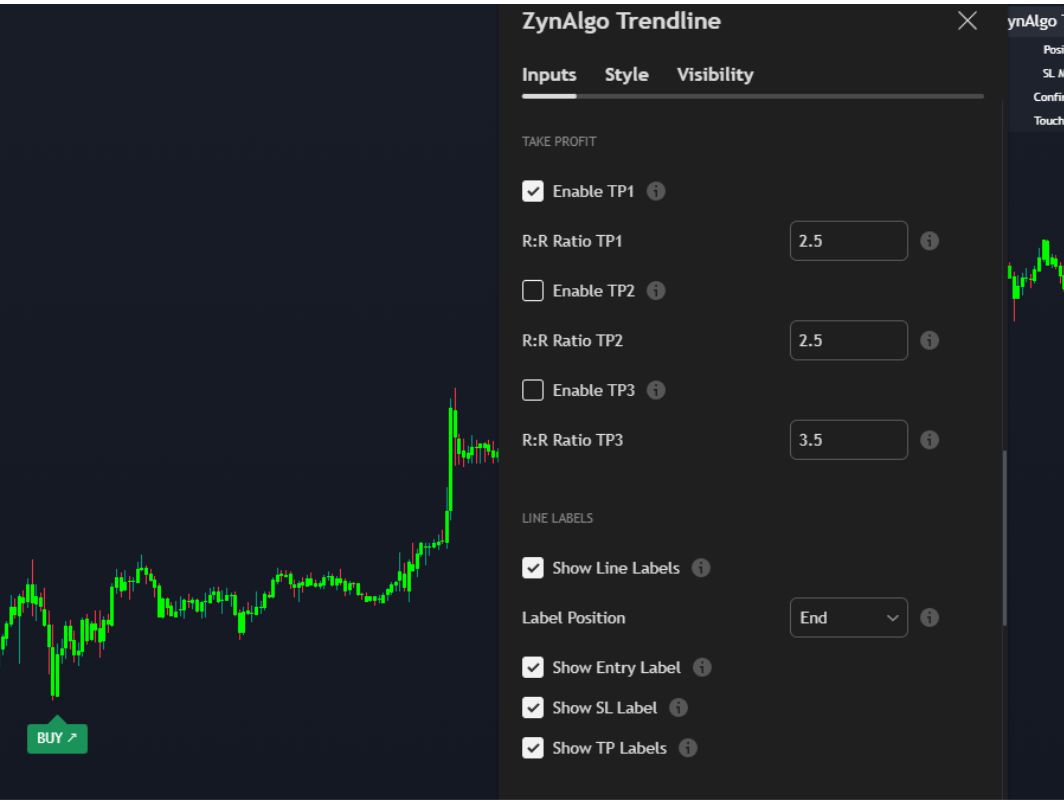The height and width of the screenshot is (800, 1064).
Task: Open the Label Position dropdown
Action: [848, 618]
